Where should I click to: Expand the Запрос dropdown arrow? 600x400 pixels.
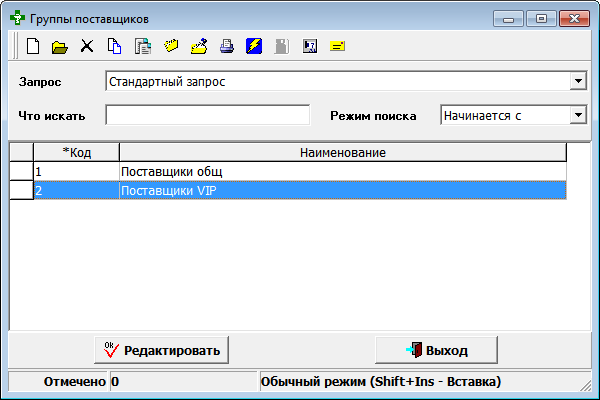click(x=578, y=81)
